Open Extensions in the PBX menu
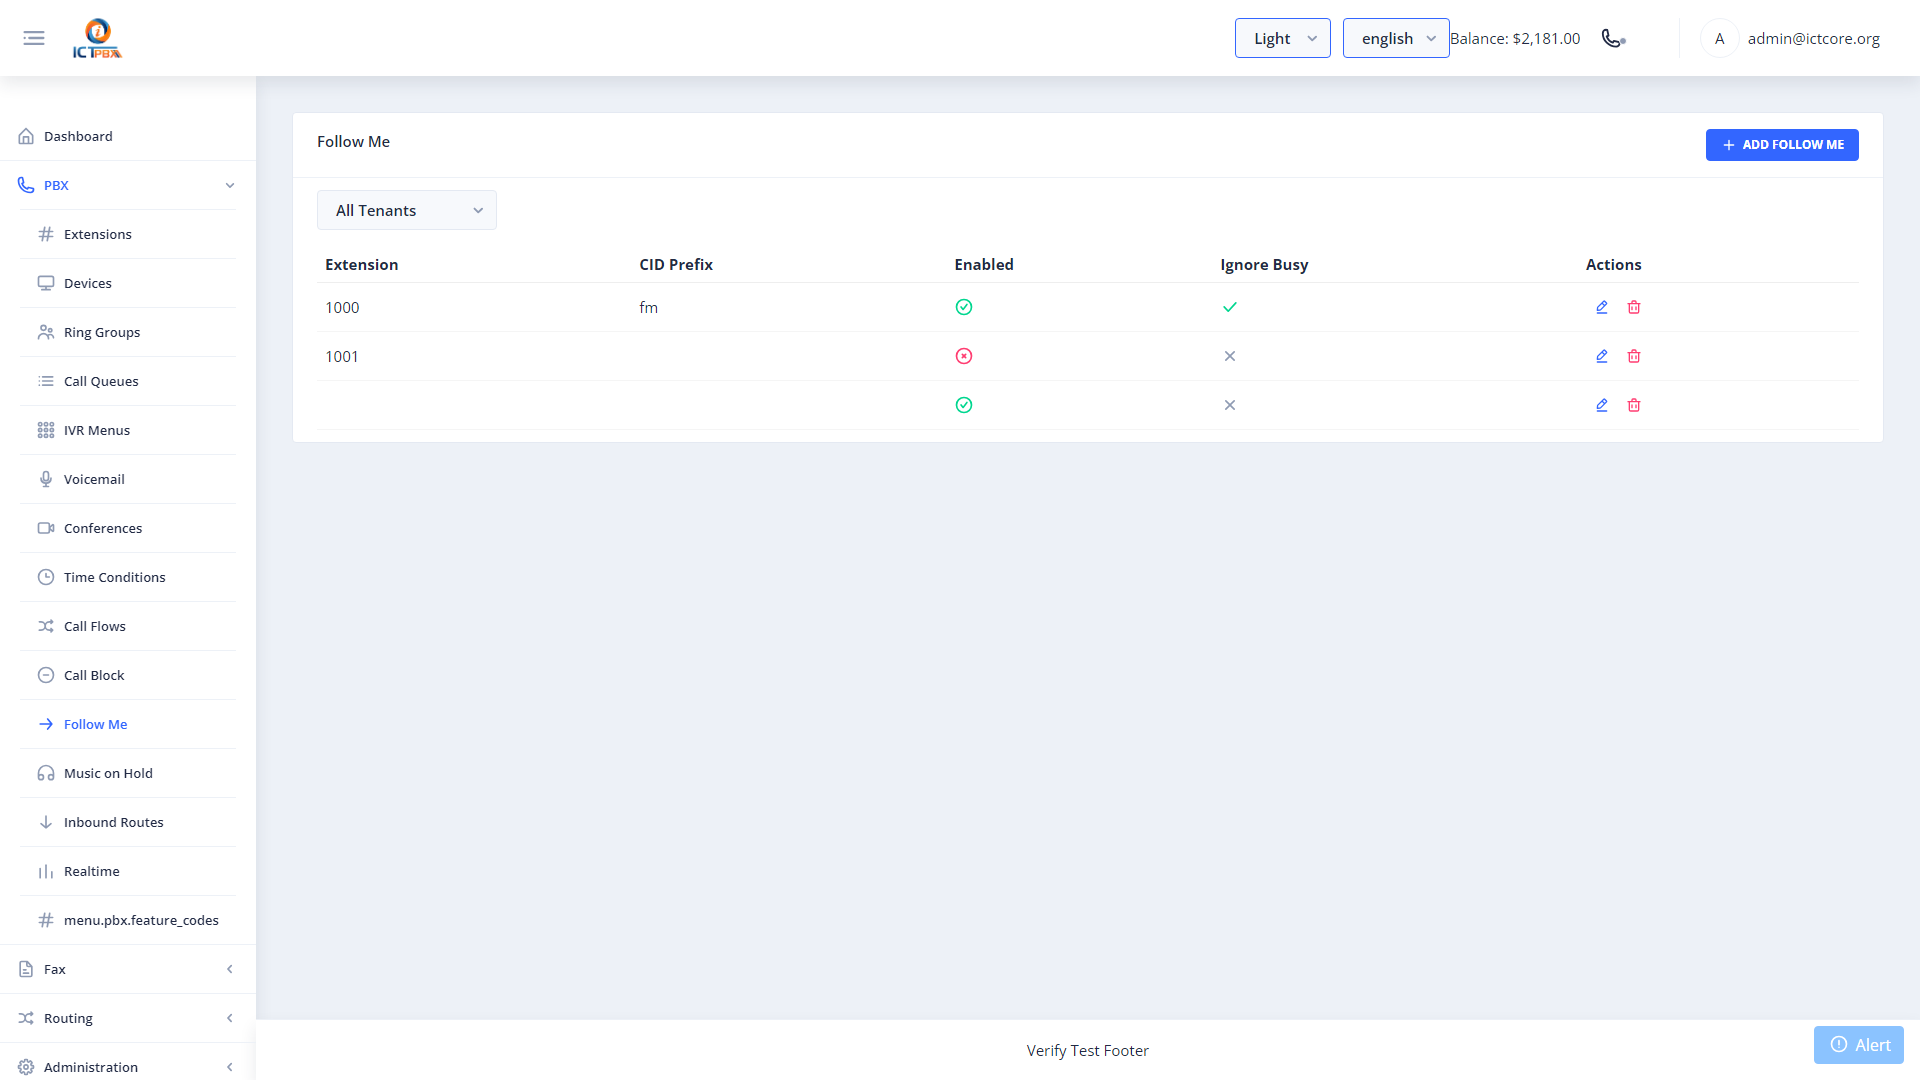Image resolution: width=1920 pixels, height=1080 pixels. coord(128,234)
